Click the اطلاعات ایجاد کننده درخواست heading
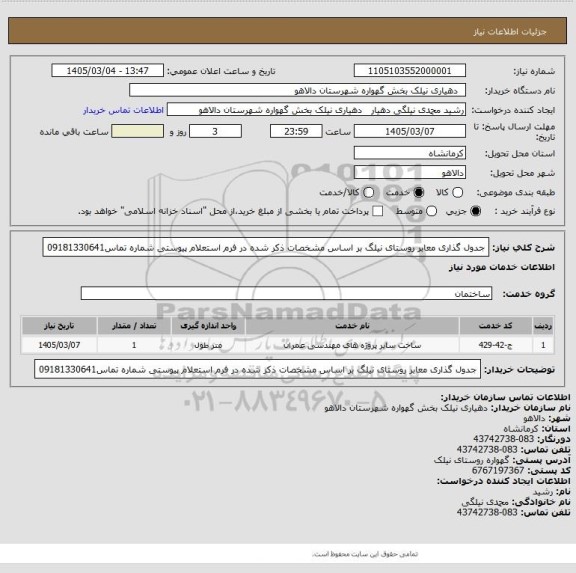576x573 pixels. coord(503,481)
